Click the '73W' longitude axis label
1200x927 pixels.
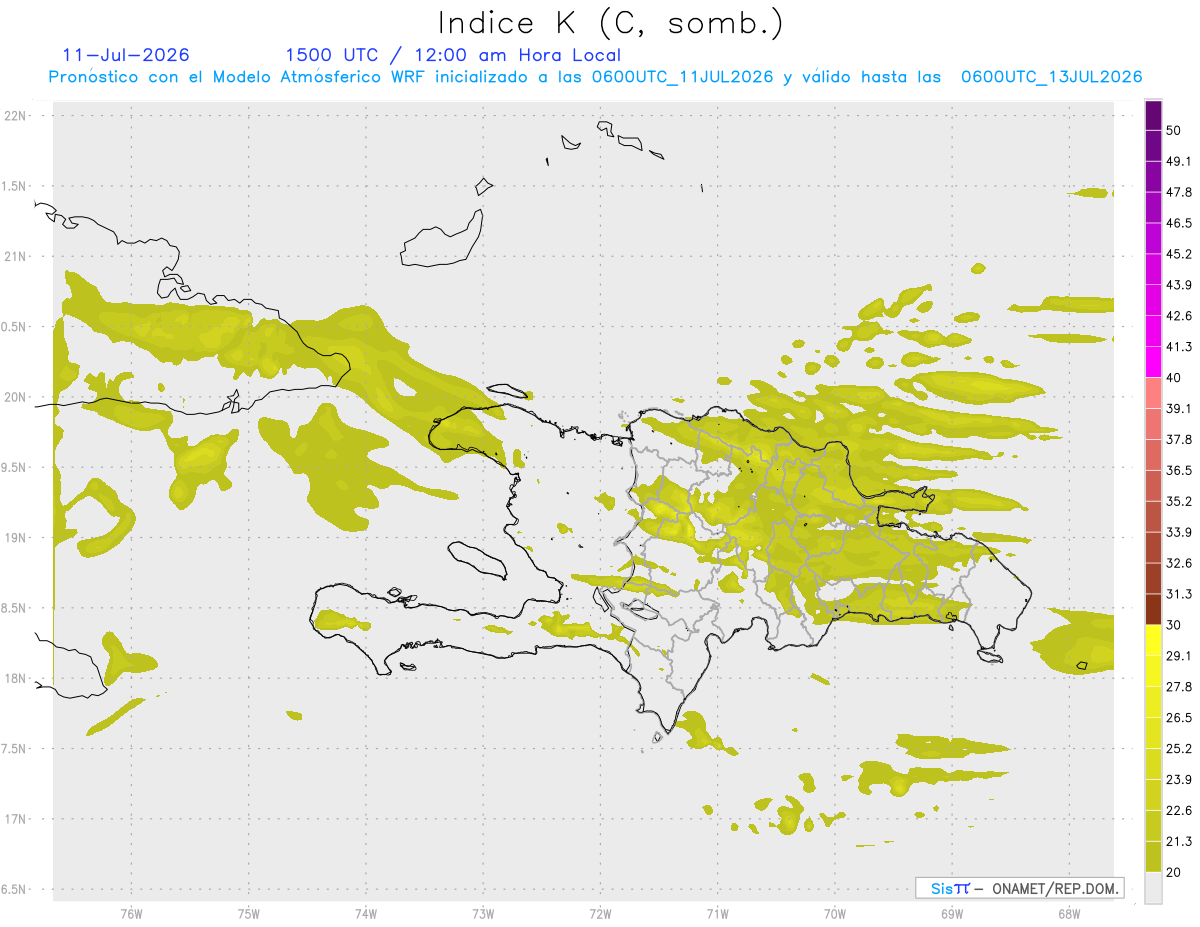tap(483, 914)
